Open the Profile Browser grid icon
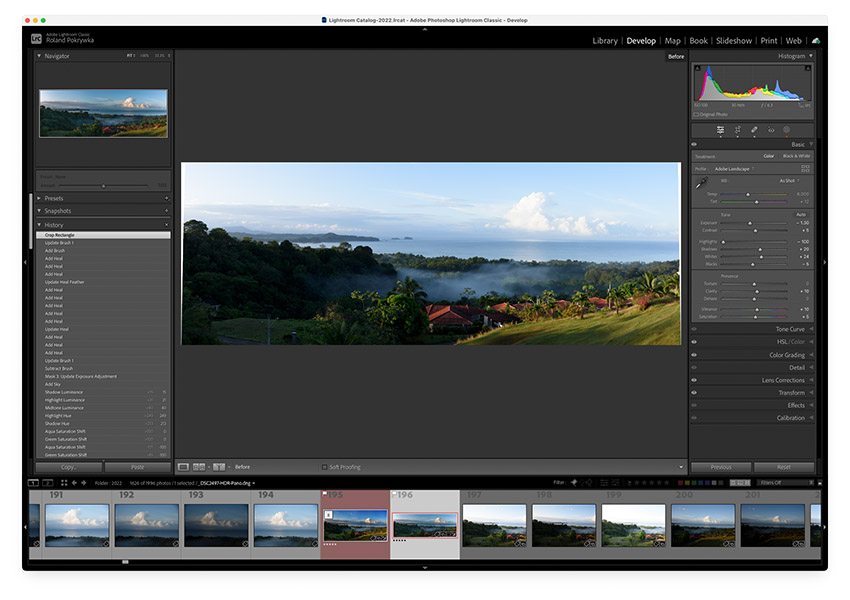This screenshot has width=850, height=600. click(x=806, y=169)
